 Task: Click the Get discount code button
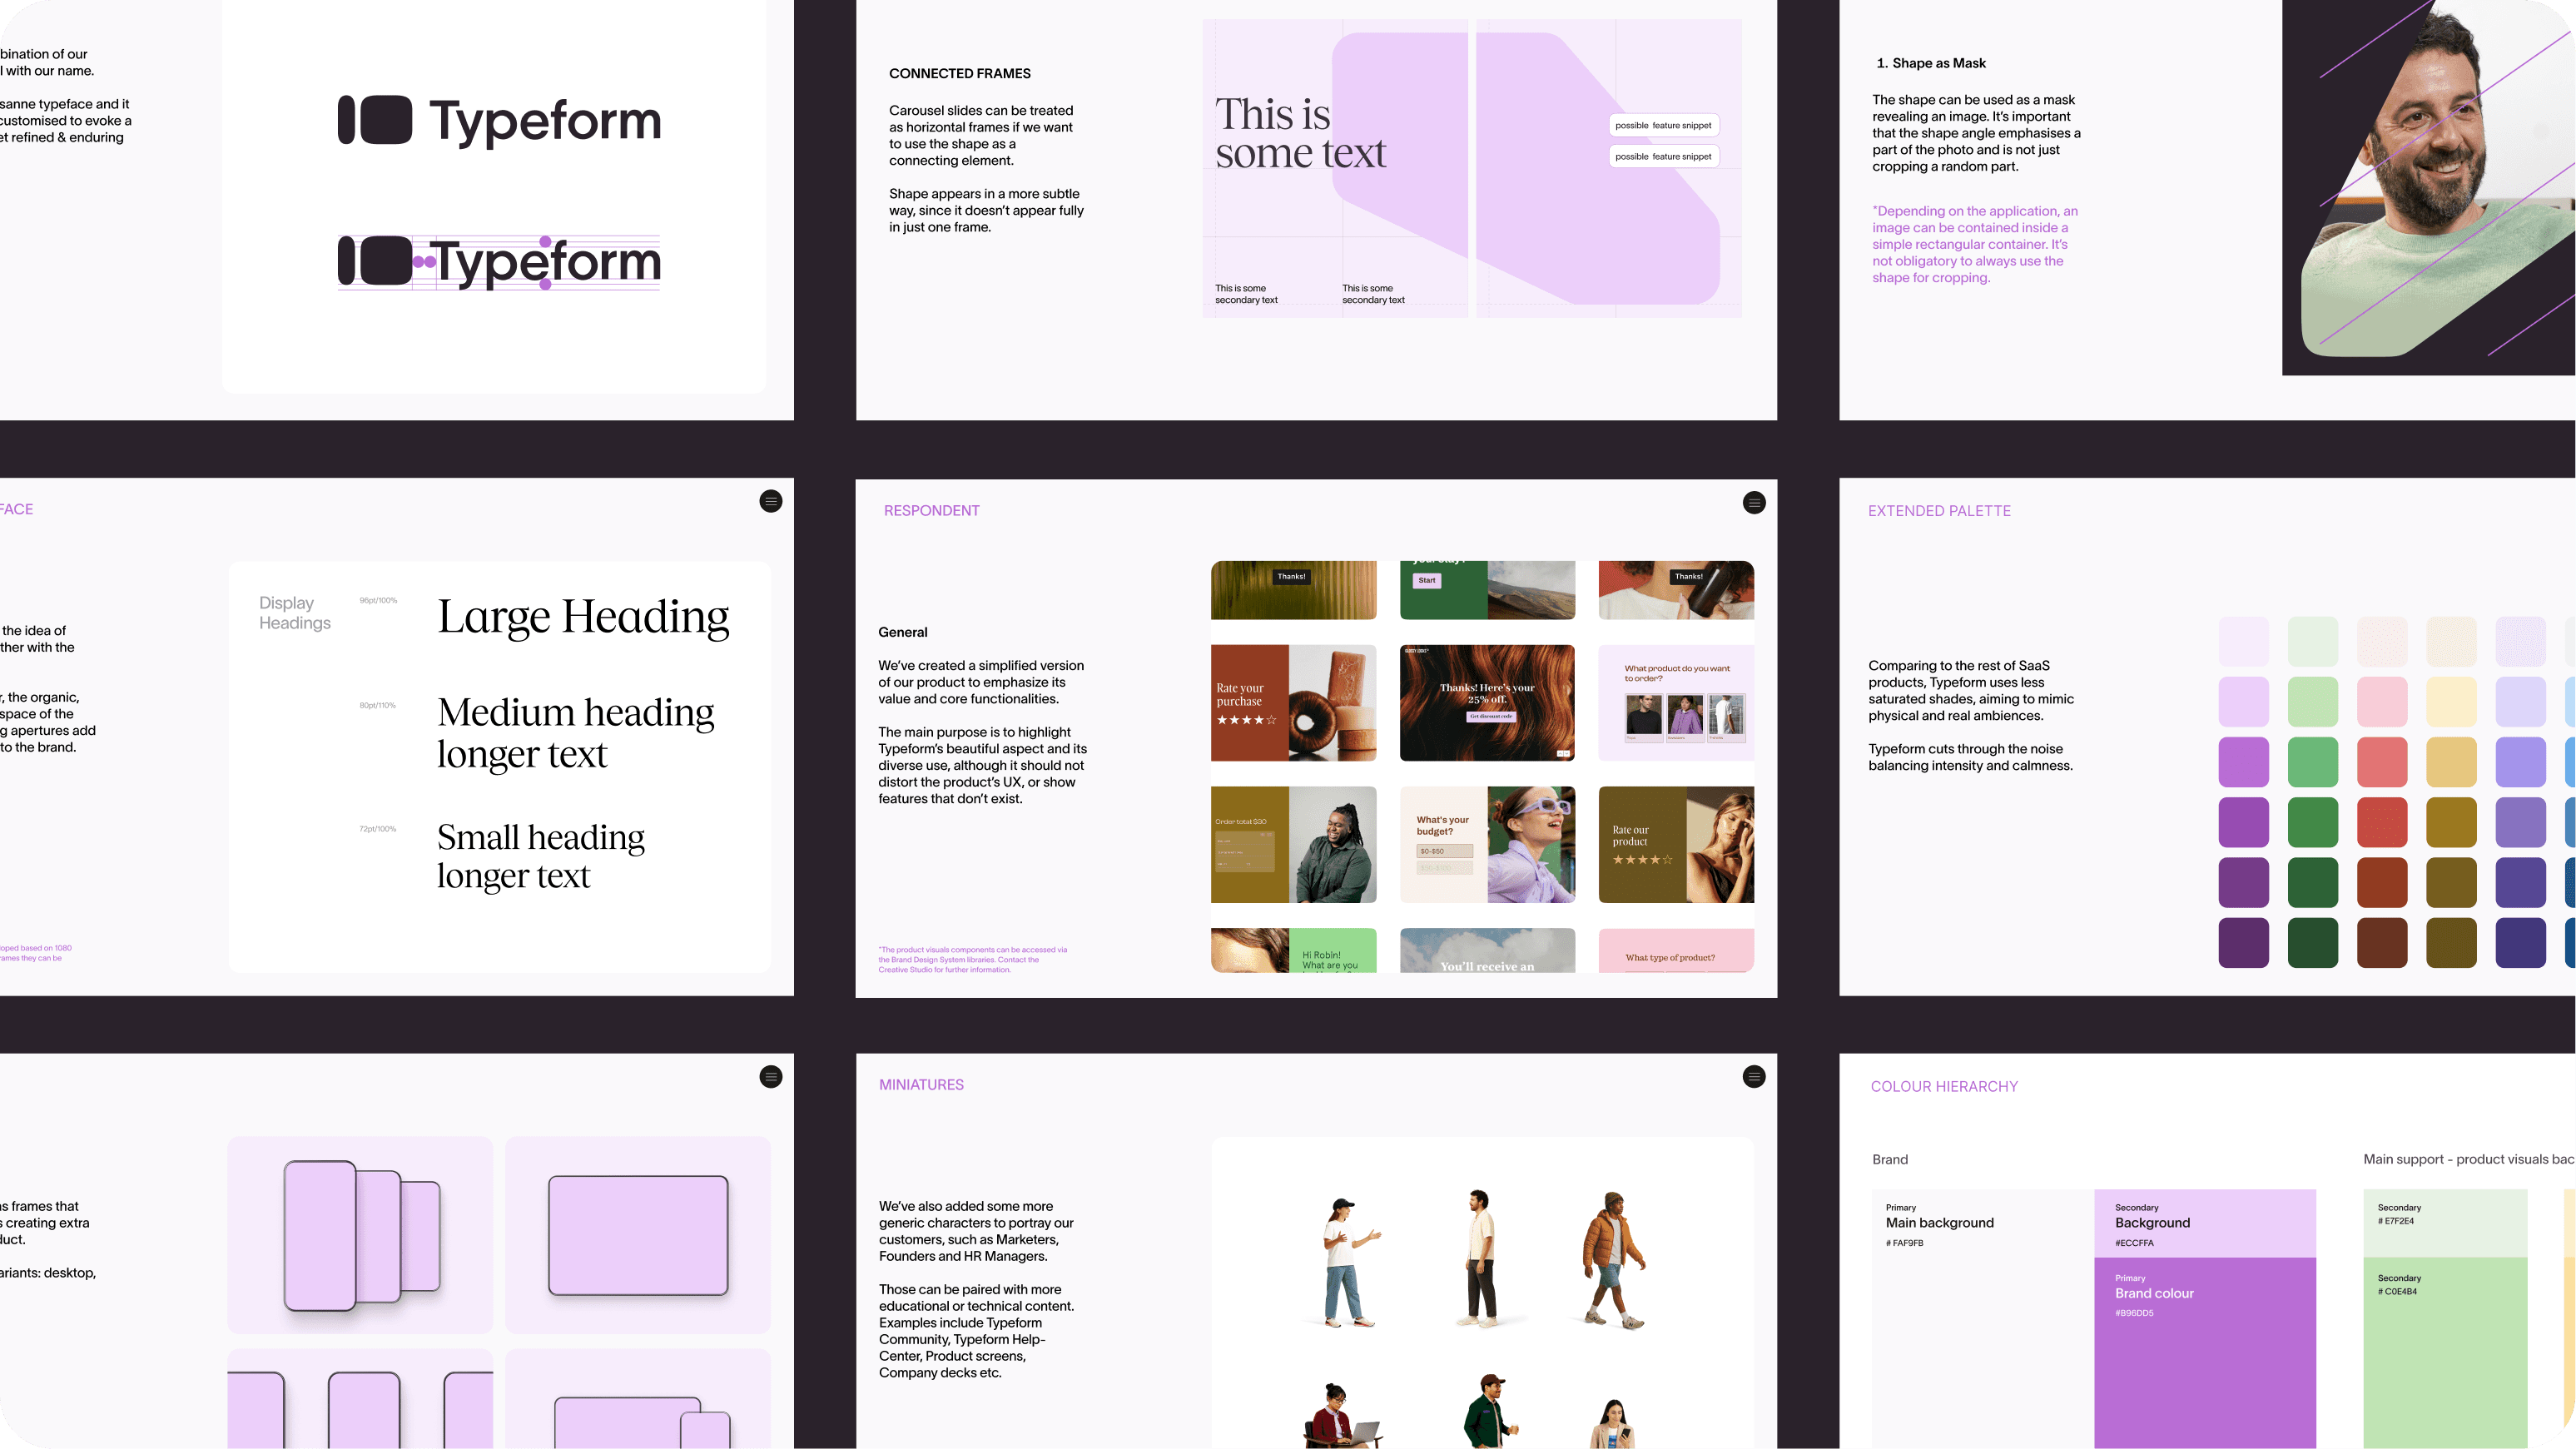1490,717
